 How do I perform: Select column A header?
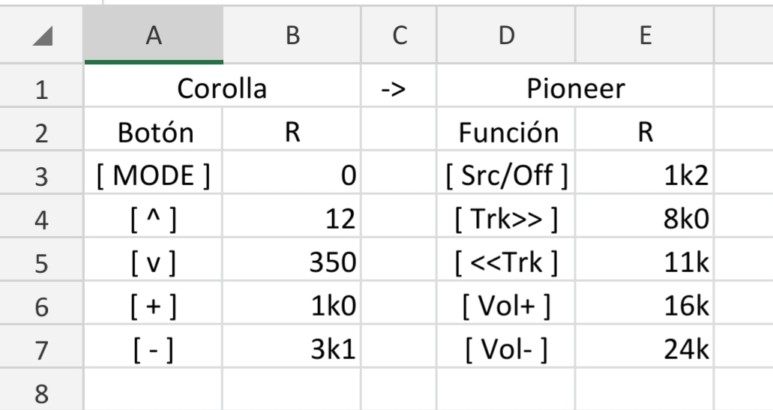click(153, 35)
